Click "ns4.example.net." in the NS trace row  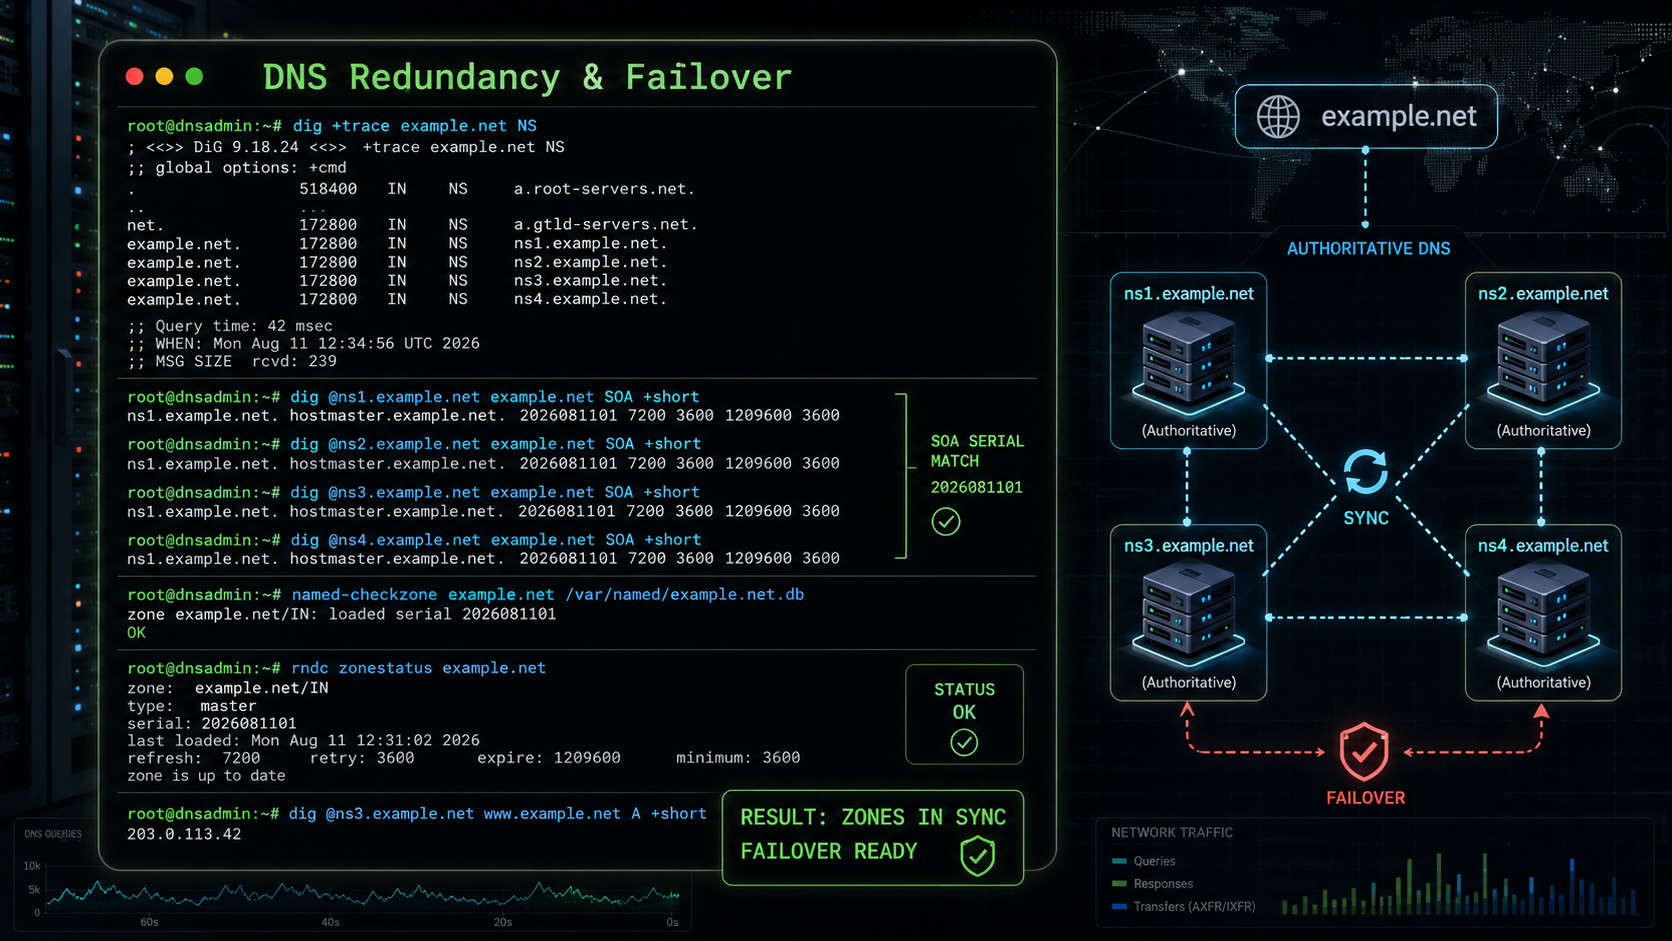(590, 300)
